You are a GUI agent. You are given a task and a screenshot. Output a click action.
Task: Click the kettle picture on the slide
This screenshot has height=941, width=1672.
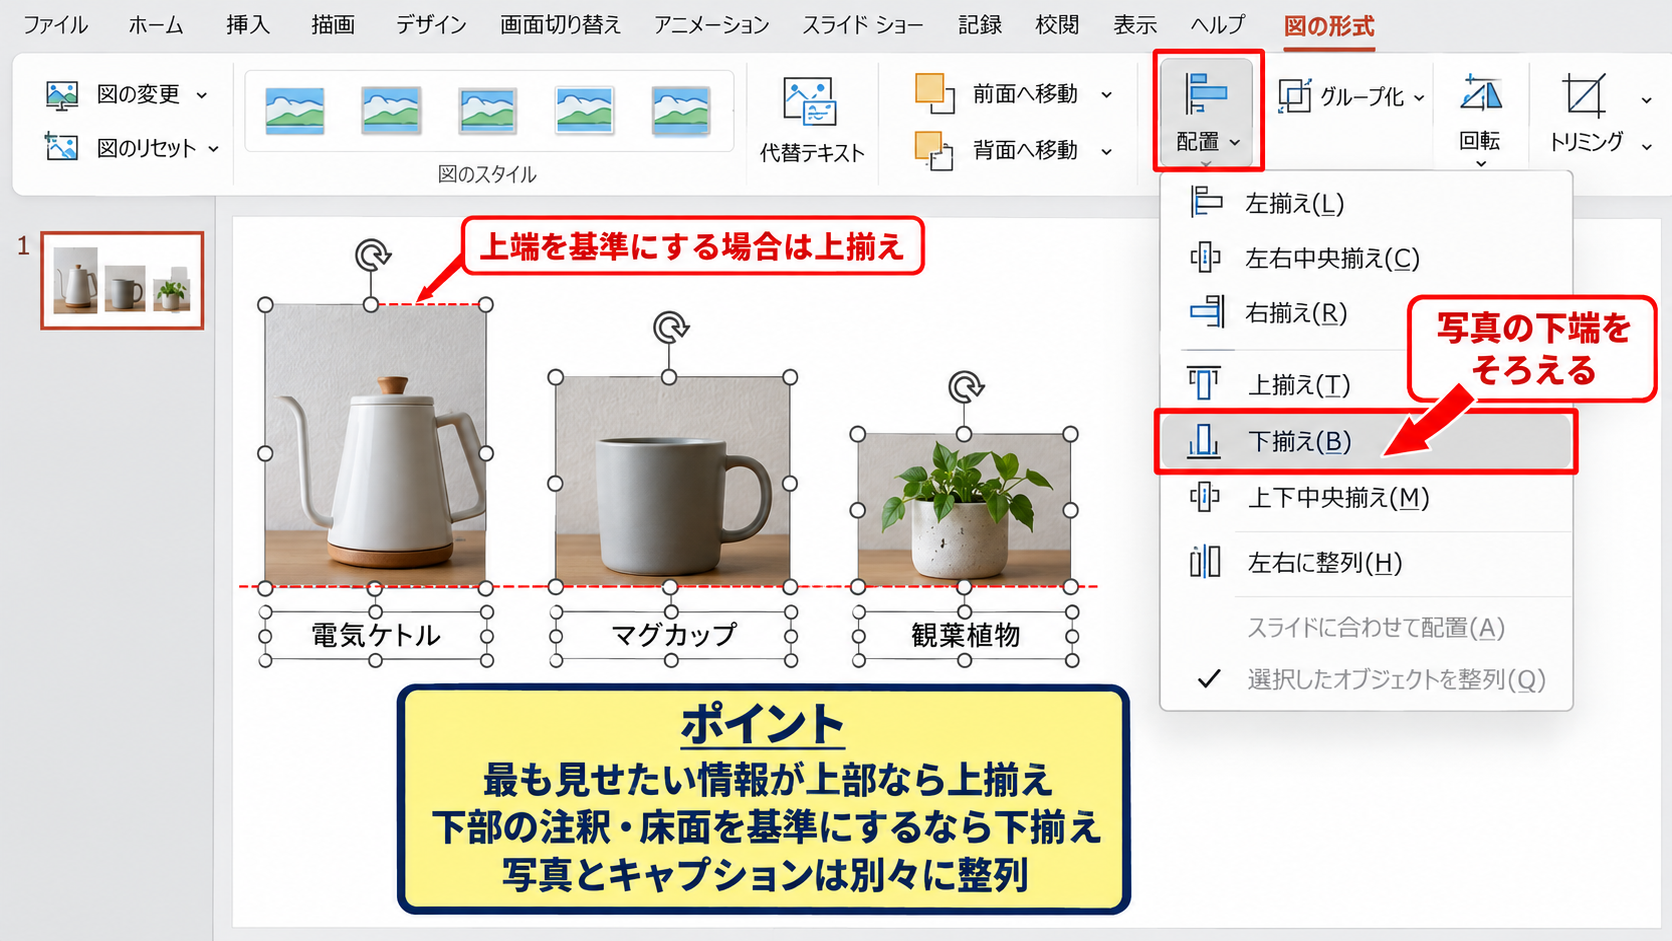click(x=375, y=445)
